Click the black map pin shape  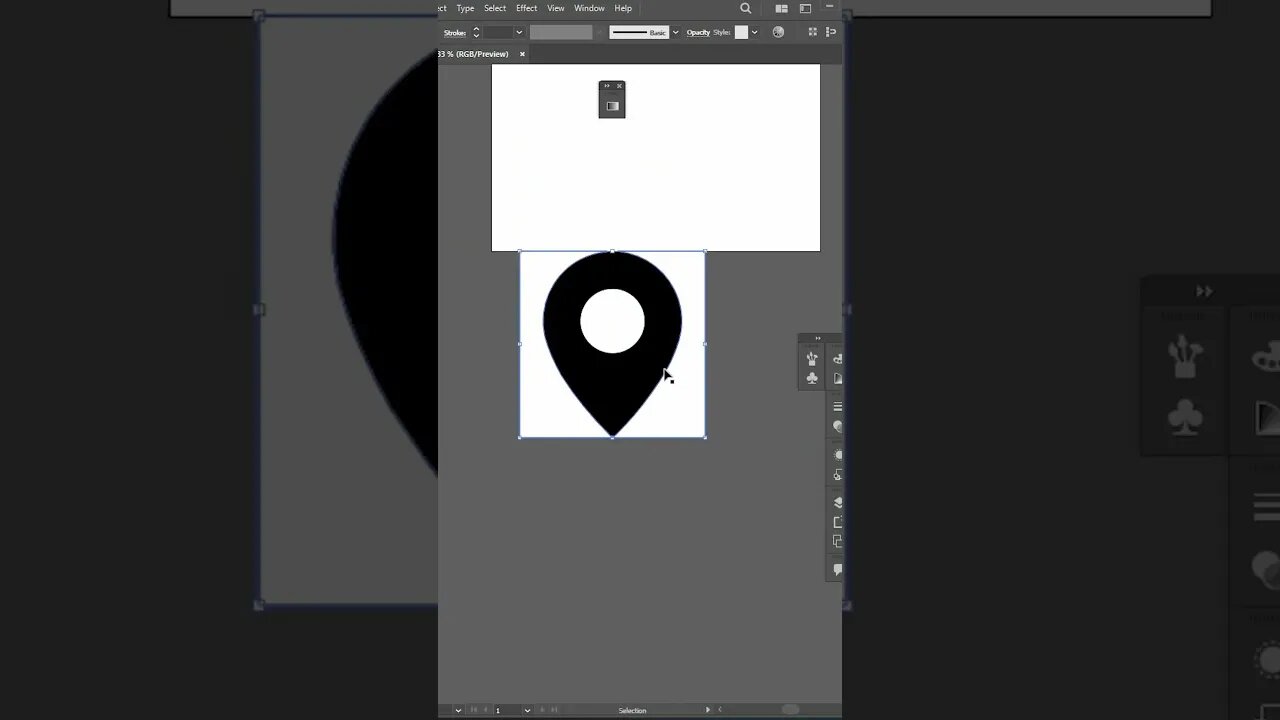pos(612,395)
